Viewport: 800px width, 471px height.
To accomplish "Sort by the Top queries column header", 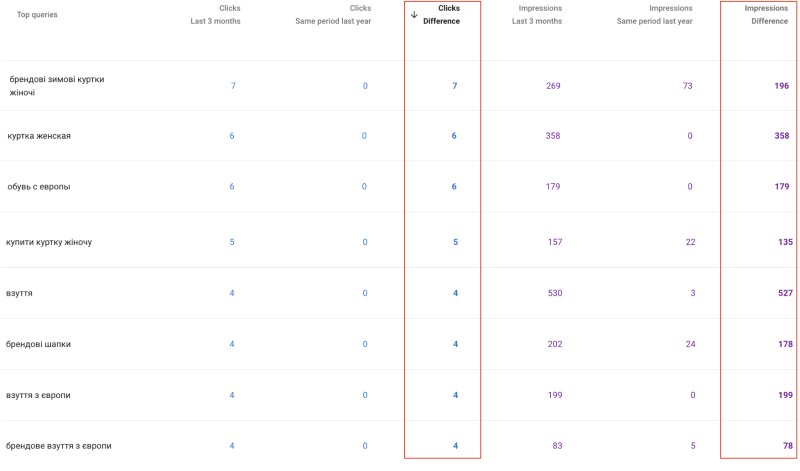I will click(x=37, y=15).
